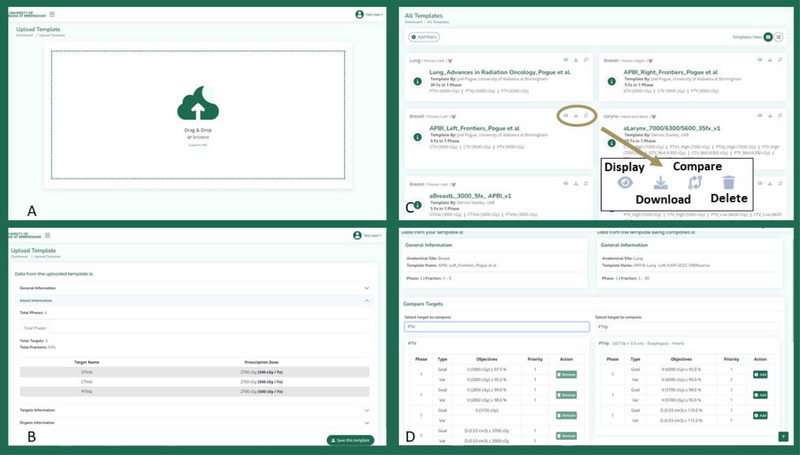The width and height of the screenshot is (800, 455).
Task: Download the APBI_Left_Frontiers template
Action: [x=576, y=116]
